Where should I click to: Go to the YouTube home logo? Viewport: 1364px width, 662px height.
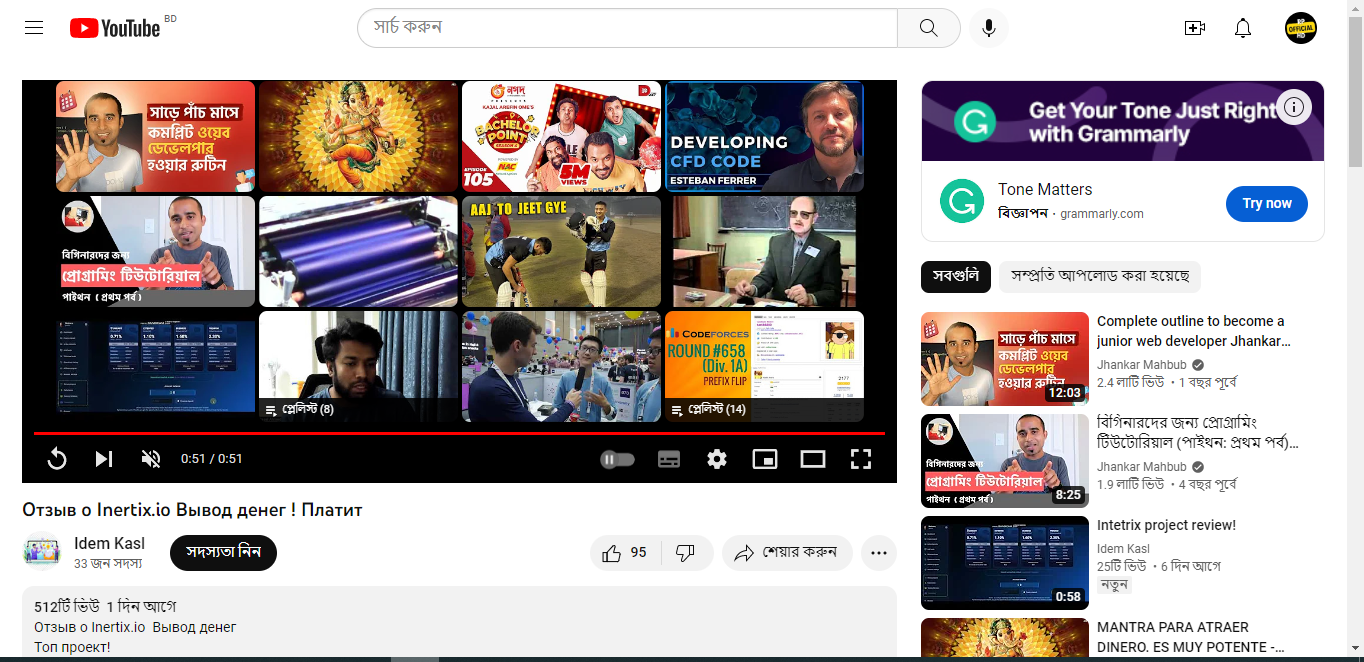pos(115,28)
